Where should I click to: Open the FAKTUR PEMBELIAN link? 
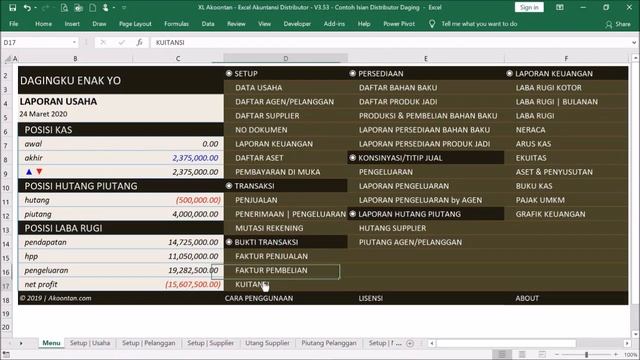tap(271, 270)
